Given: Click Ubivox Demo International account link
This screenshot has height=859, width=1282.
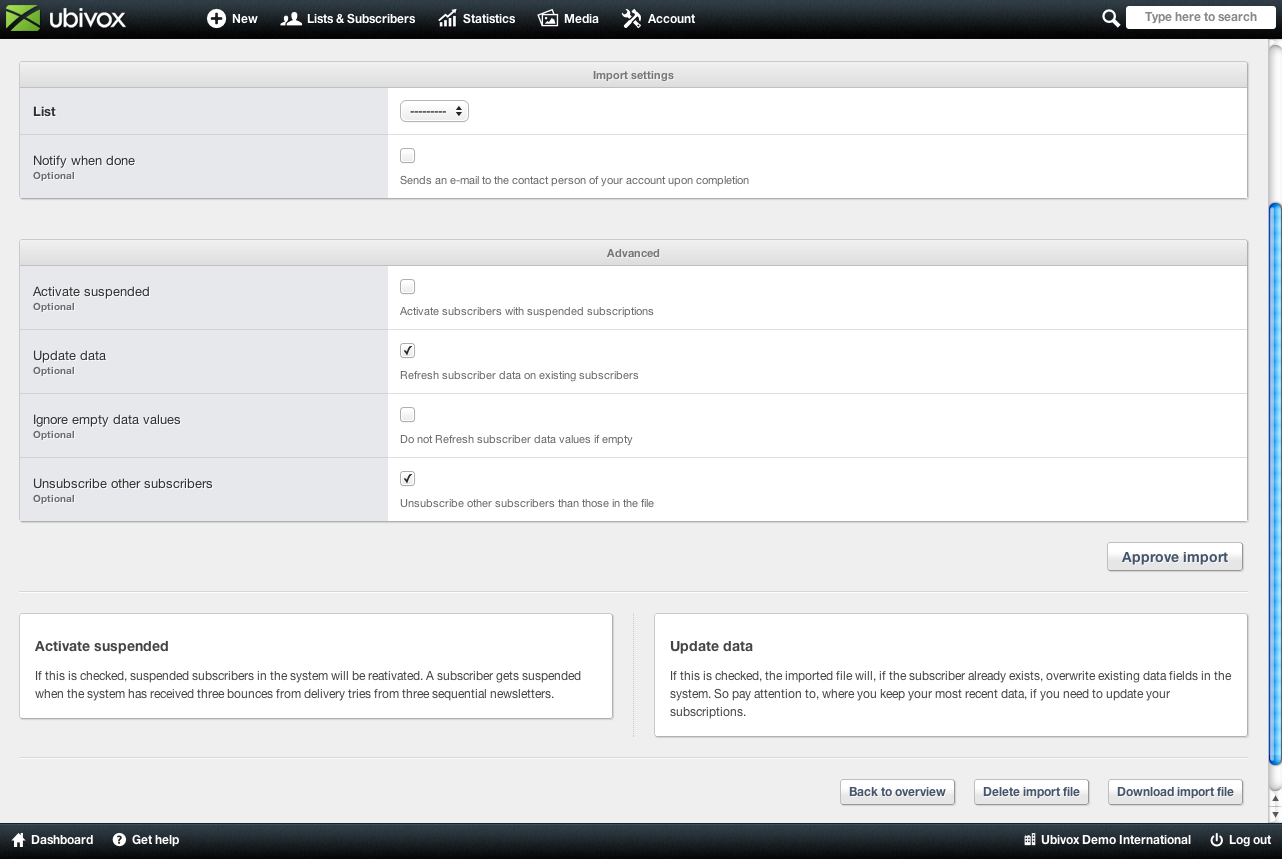Looking at the screenshot, I should coord(1107,840).
